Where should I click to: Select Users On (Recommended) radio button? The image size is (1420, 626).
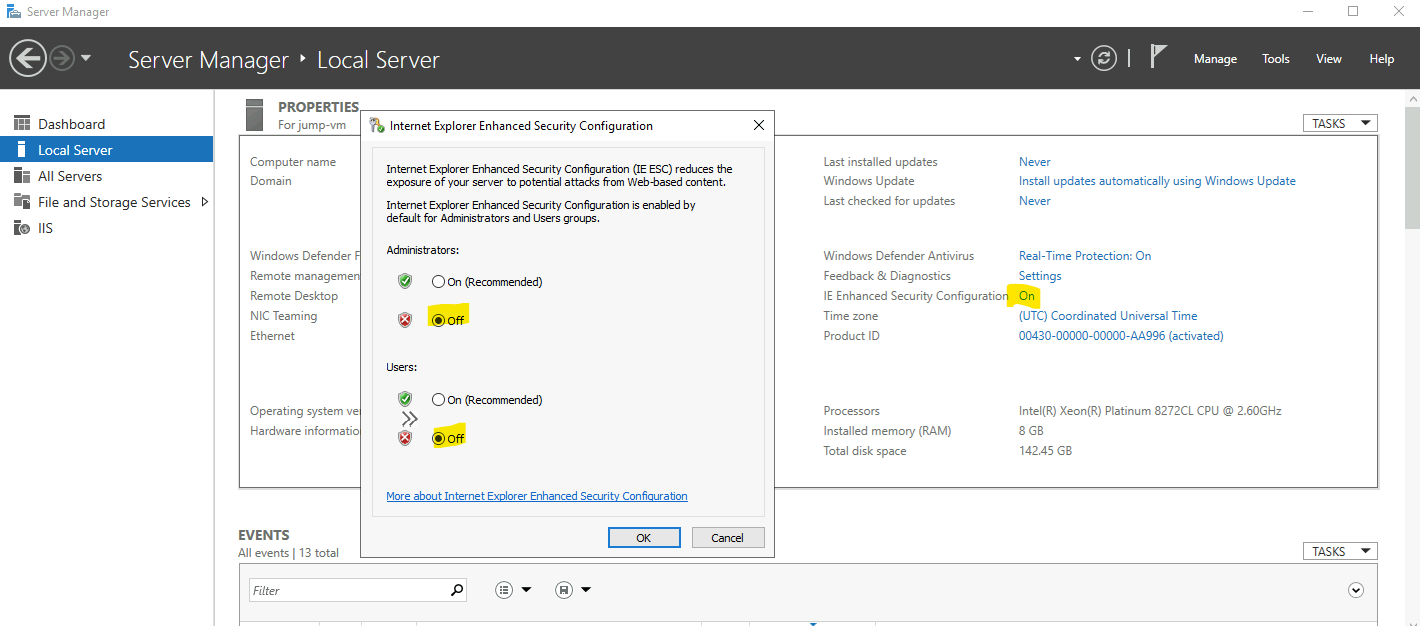(438, 400)
